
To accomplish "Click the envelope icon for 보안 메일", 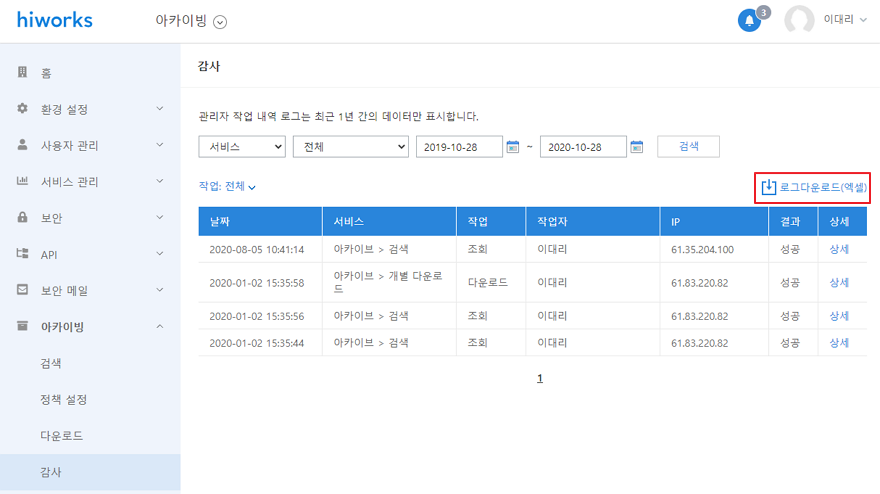I will 22,290.
